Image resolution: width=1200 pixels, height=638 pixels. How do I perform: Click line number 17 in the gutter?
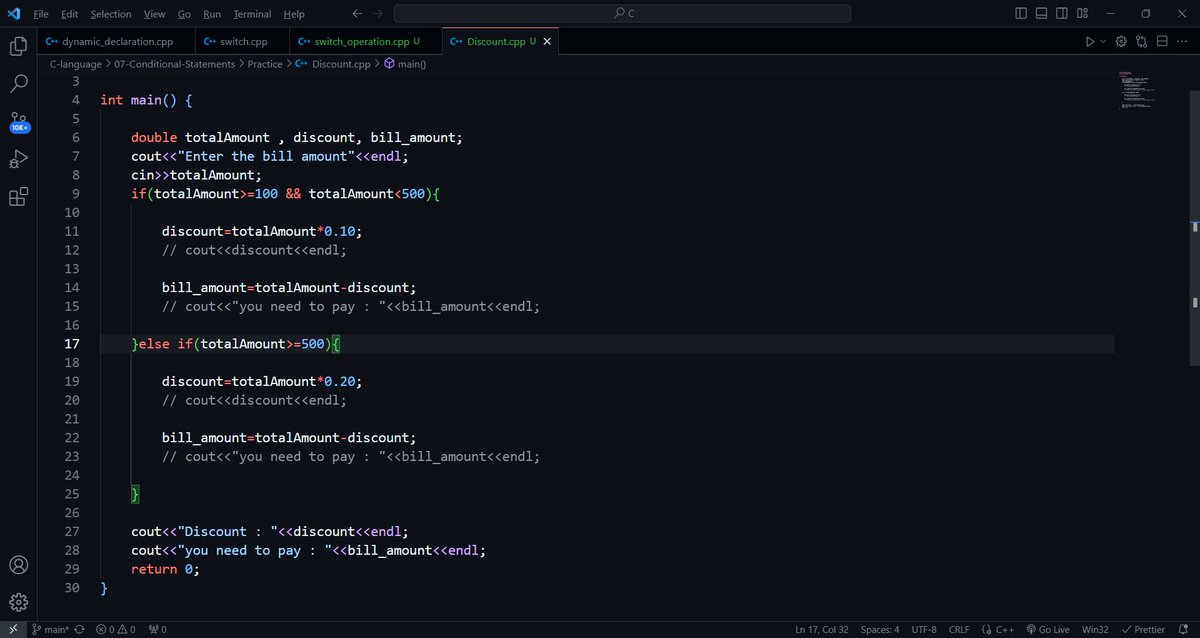tap(72, 344)
